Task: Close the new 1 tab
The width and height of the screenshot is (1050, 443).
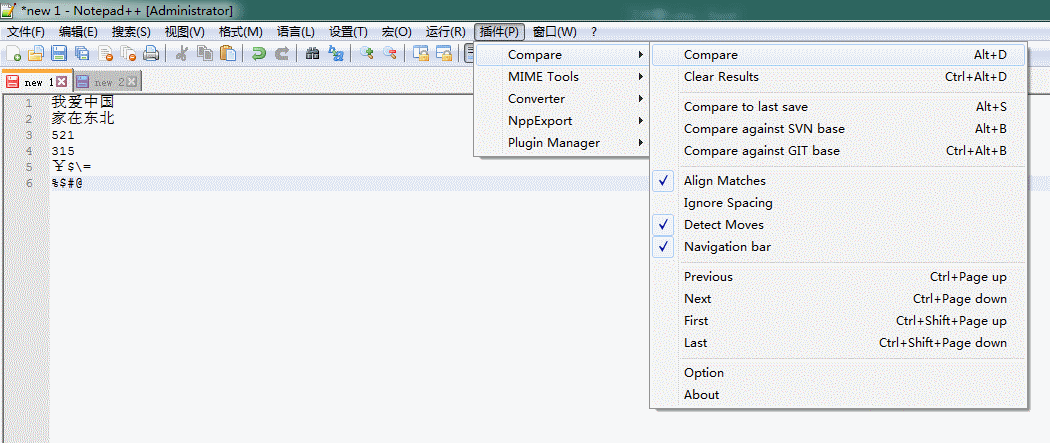Action: tap(62, 82)
